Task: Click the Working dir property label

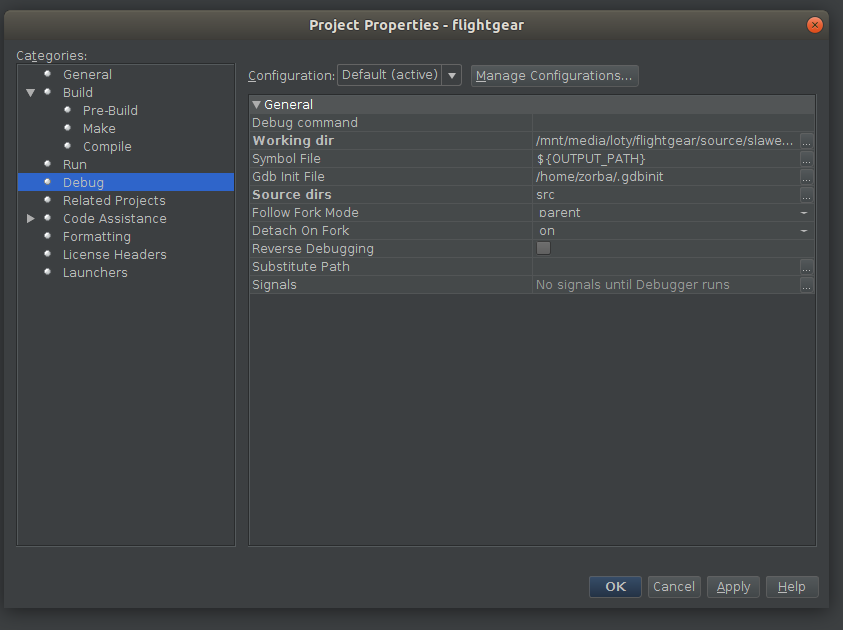Action: [x=293, y=141]
